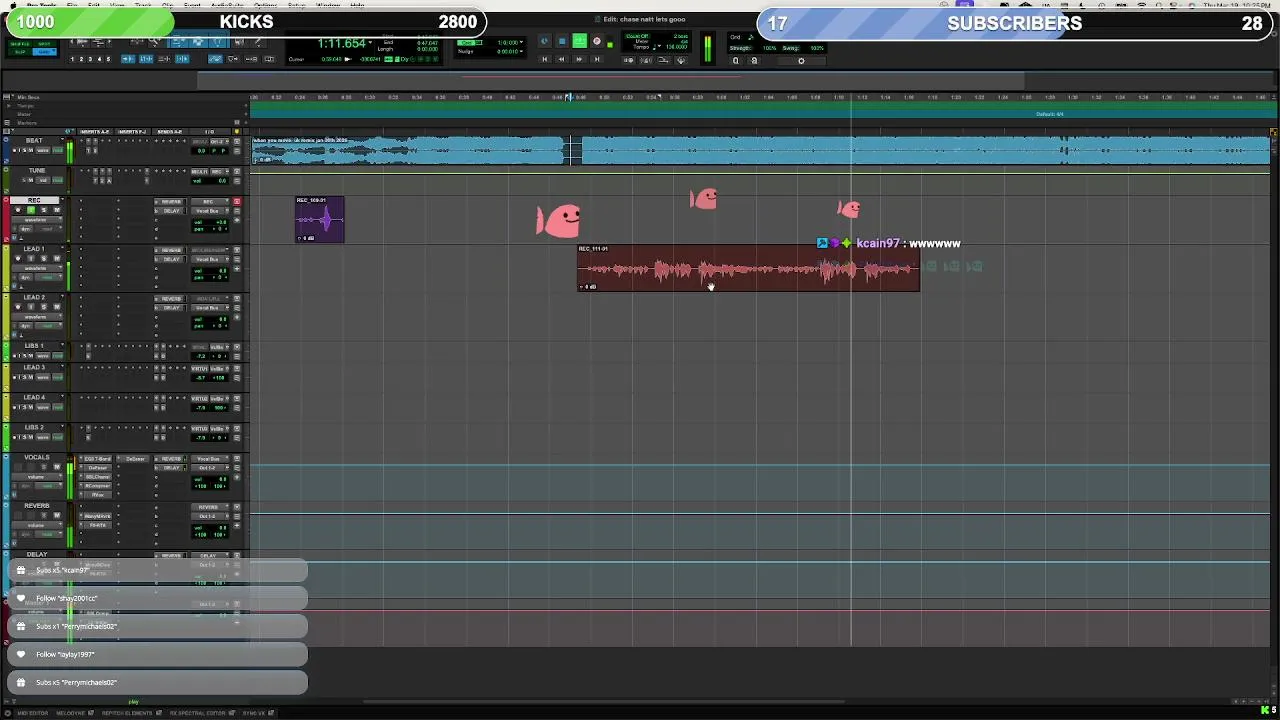Click the Rewind transport button
Screen dimensions: 1280x720
[562, 59]
